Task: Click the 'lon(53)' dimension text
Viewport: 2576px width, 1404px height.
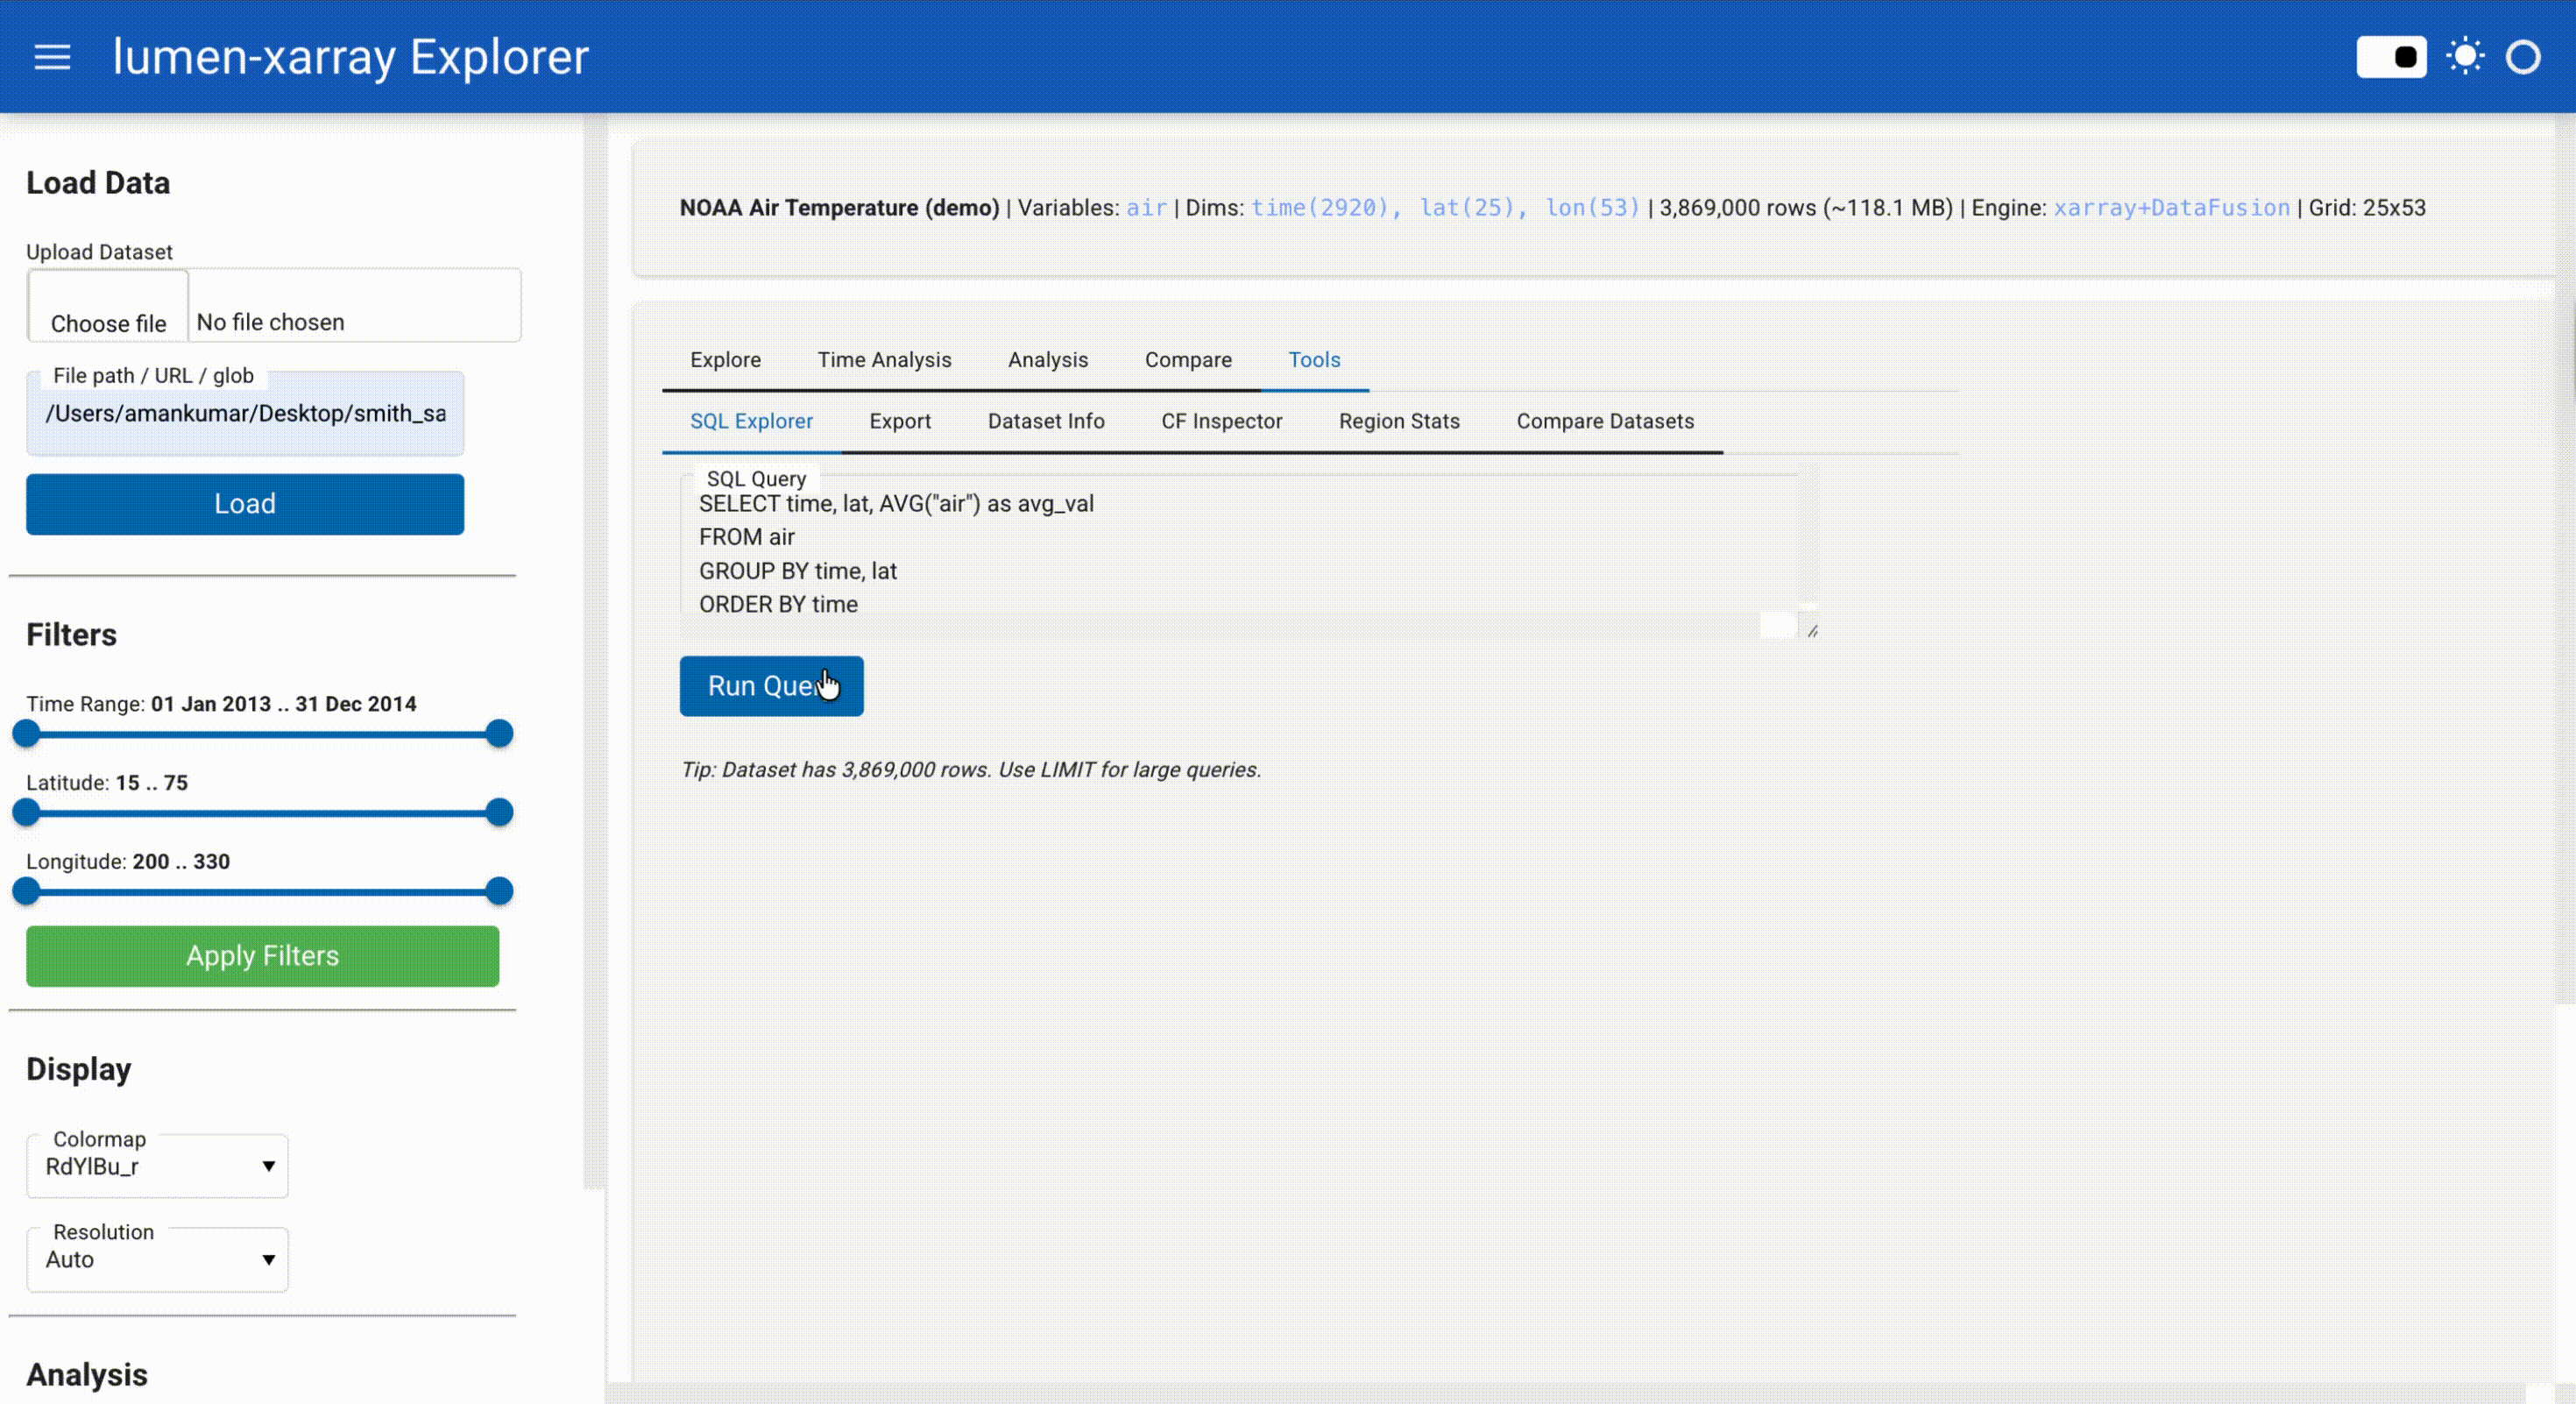Action: (x=1592, y=208)
